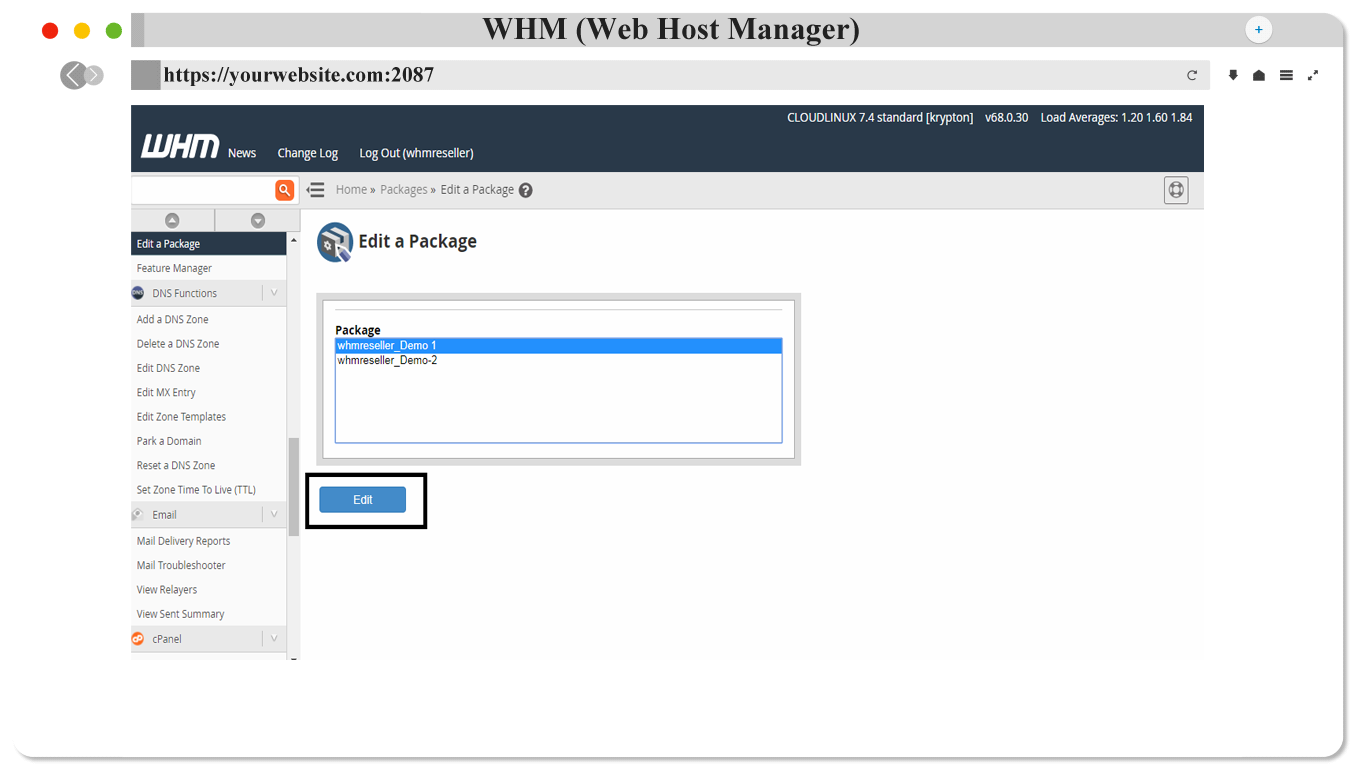The height and width of the screenshot is (769, 1362).
Task: Click the browser back arrow
Action: pos(73,75)
